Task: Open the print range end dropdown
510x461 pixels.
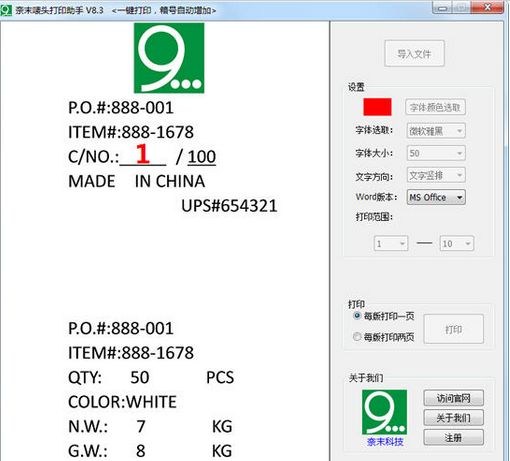Action: click(x=456, y=244)
